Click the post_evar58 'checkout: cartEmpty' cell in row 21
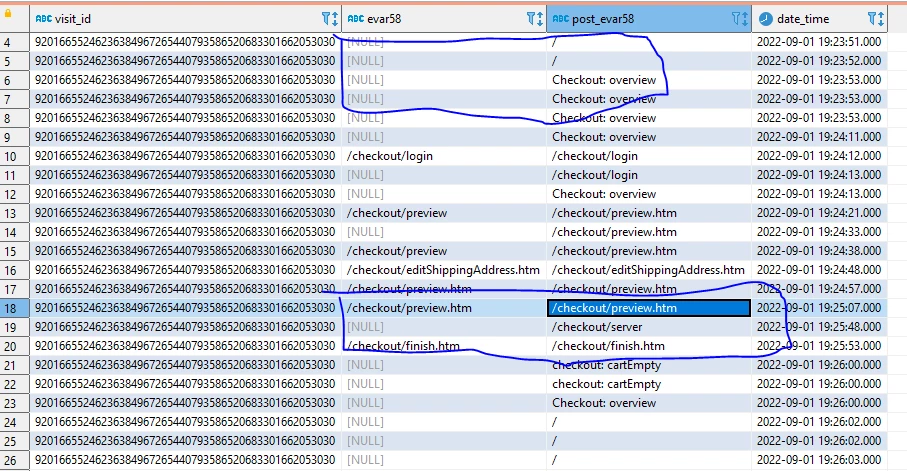This screenshot has width=907, height=471. click(649, 365)
